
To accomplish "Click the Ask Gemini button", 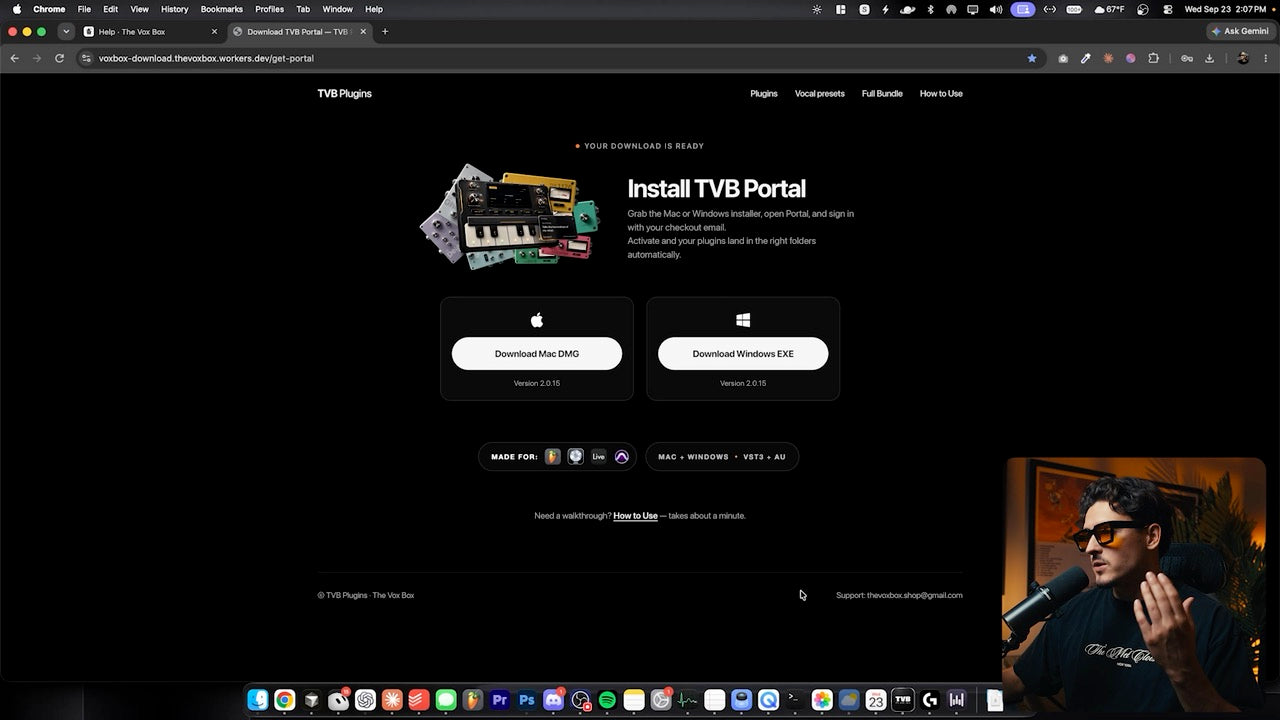I will [x=1240, y=31].
